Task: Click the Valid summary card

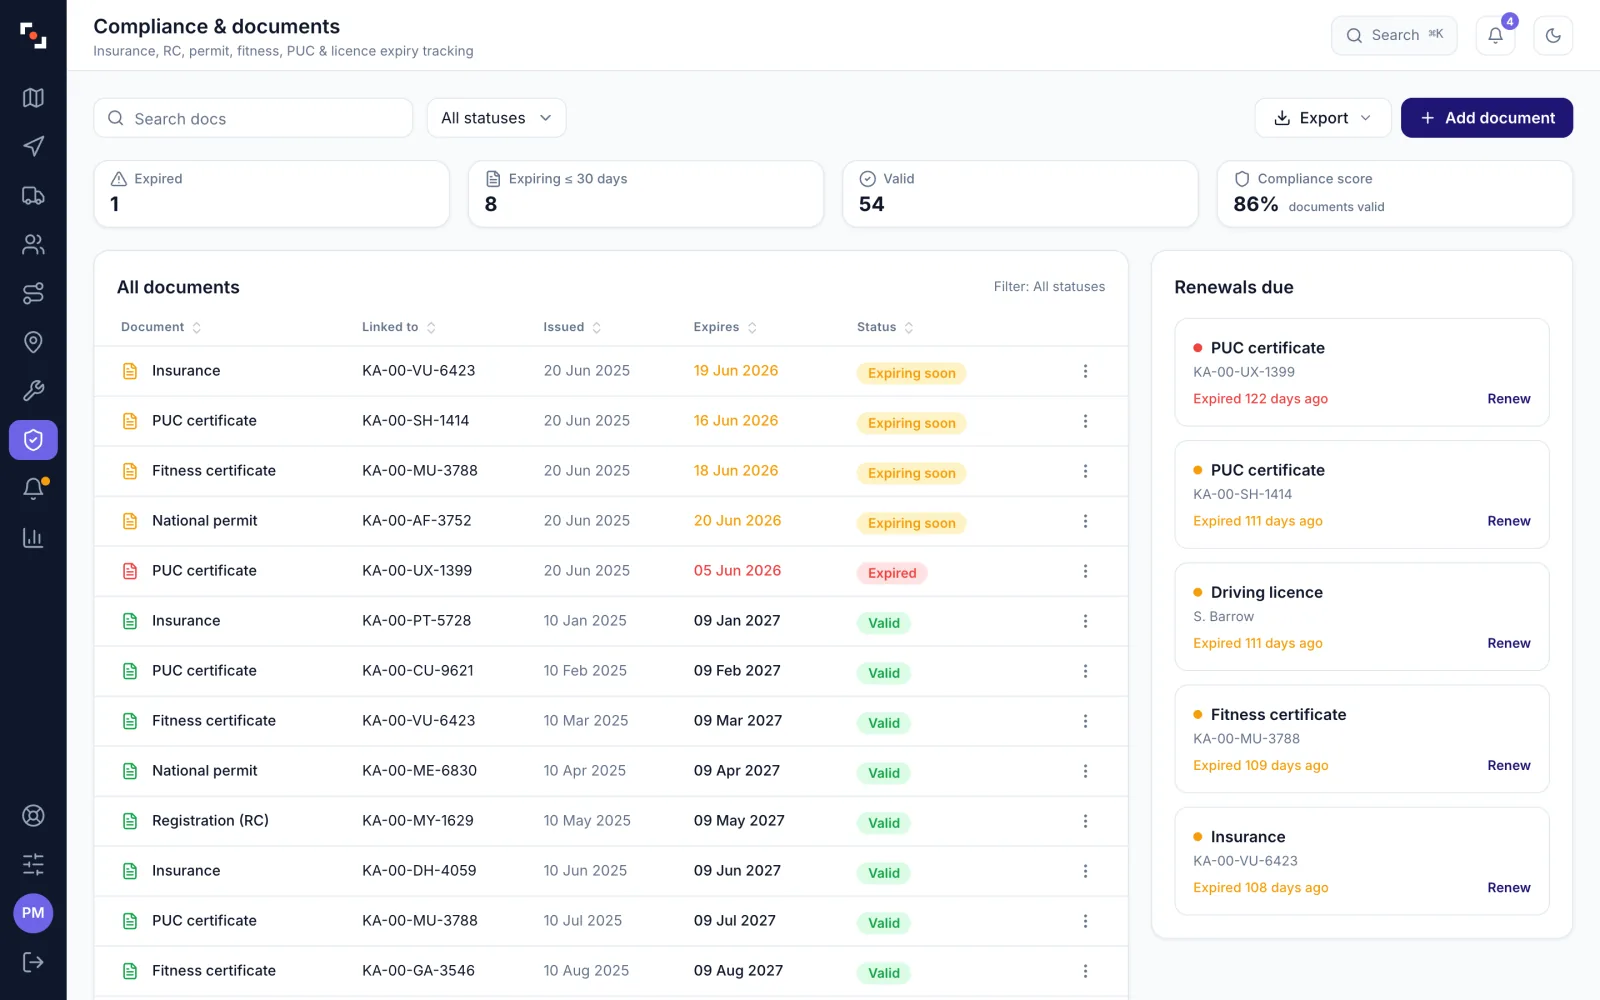Action: pyautogui.click(x=1020, y=194)
